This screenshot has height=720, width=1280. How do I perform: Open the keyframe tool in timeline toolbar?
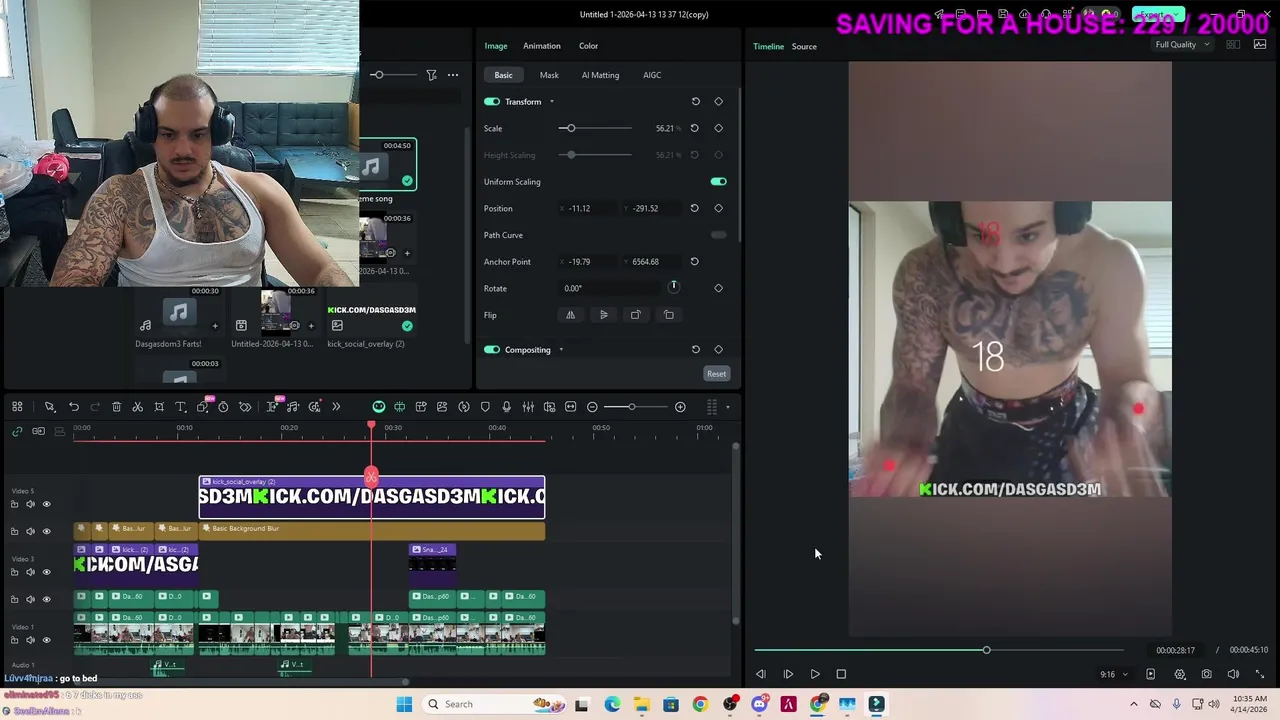coord(245,407)
